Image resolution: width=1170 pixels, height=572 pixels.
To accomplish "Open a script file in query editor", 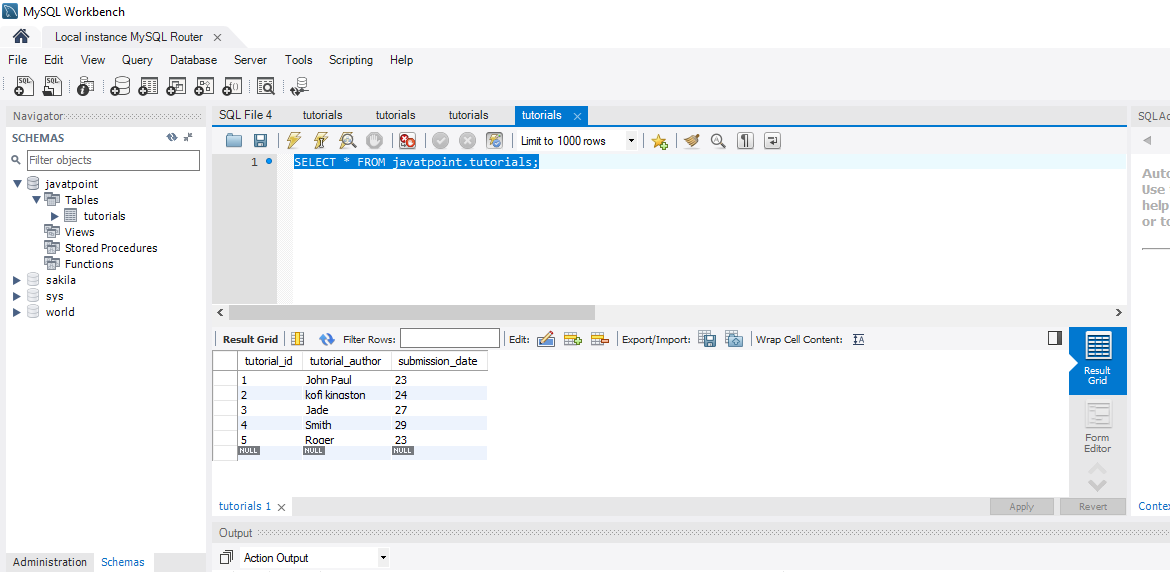I will (234, 140).
